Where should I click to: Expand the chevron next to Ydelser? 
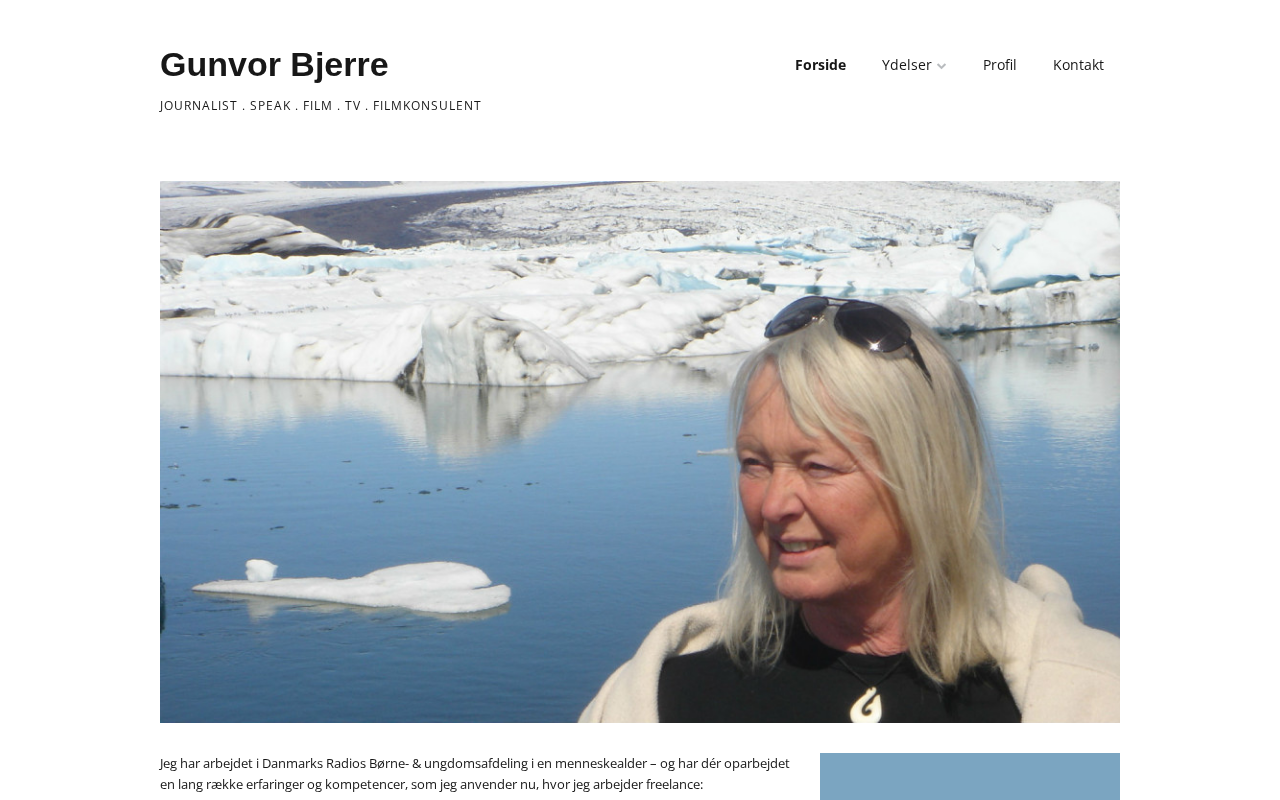(x=941, y=66)
